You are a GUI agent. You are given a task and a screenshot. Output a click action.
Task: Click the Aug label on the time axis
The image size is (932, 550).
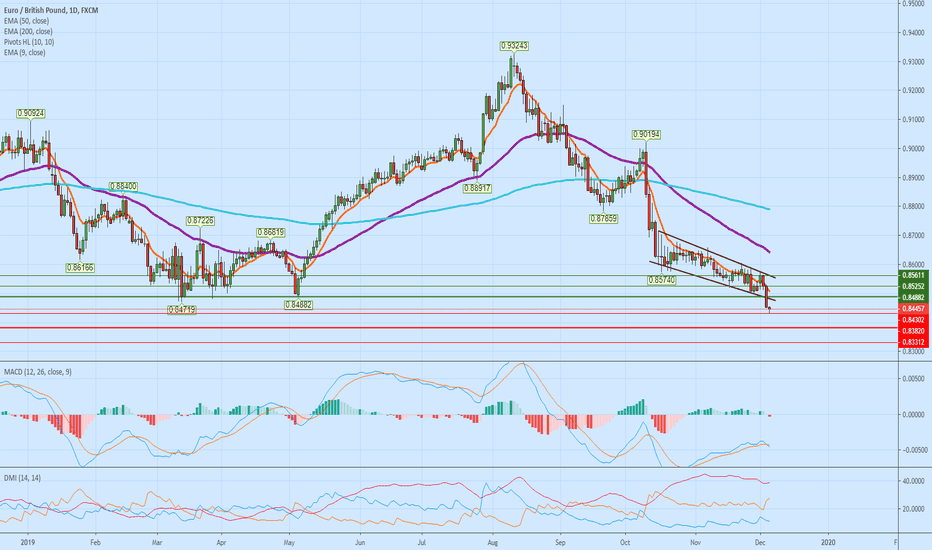[492, 539]
